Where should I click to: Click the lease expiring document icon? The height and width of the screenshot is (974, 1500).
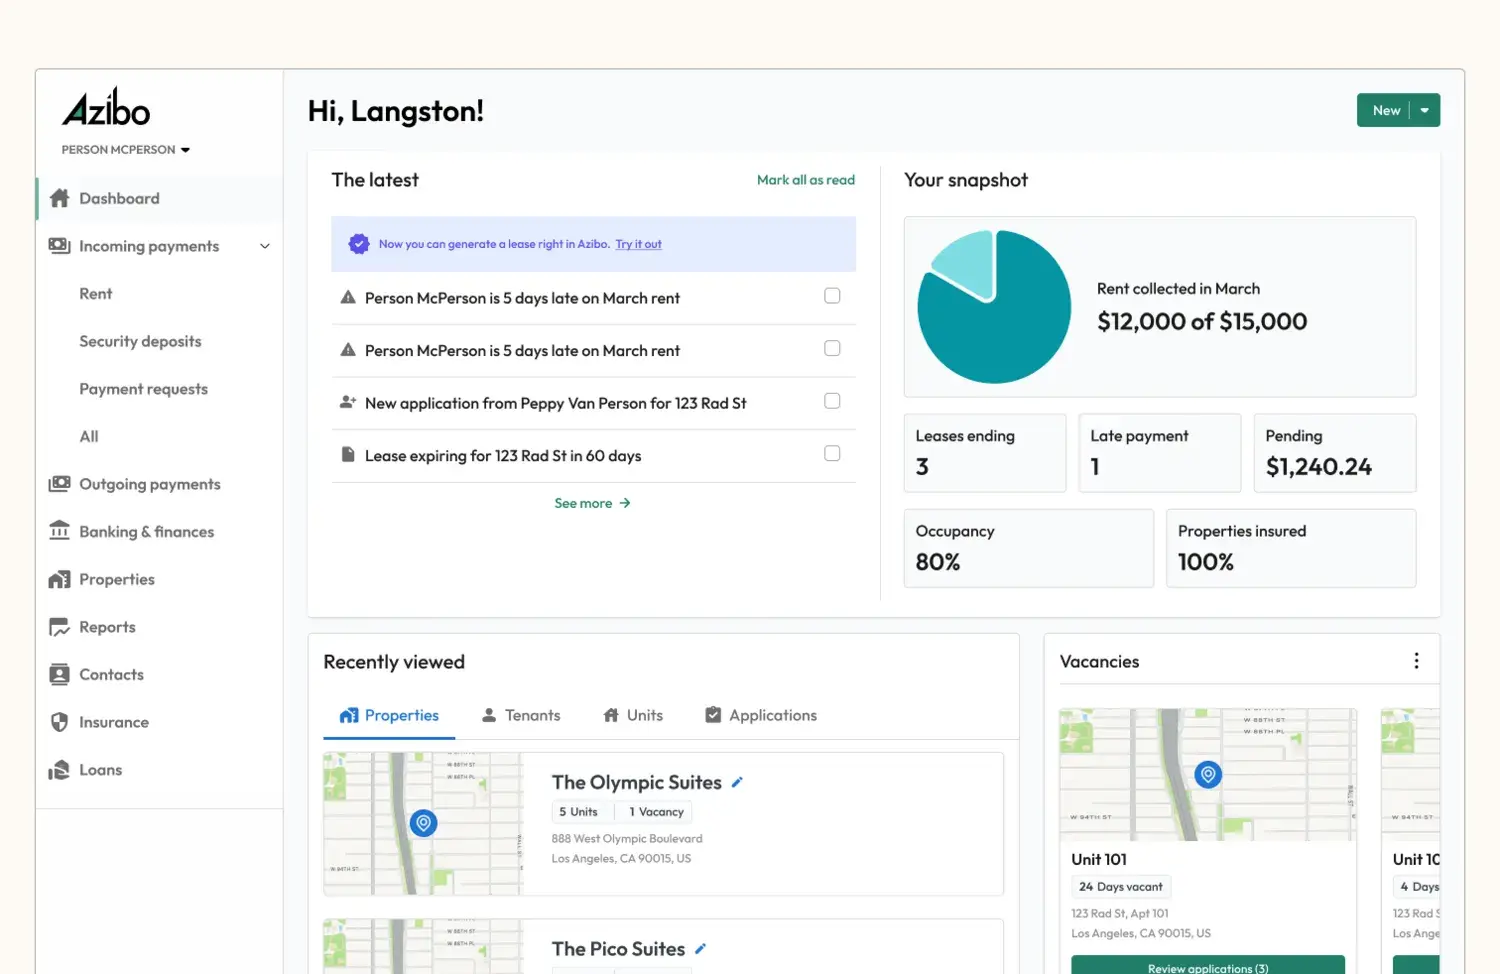click(348, 455)
